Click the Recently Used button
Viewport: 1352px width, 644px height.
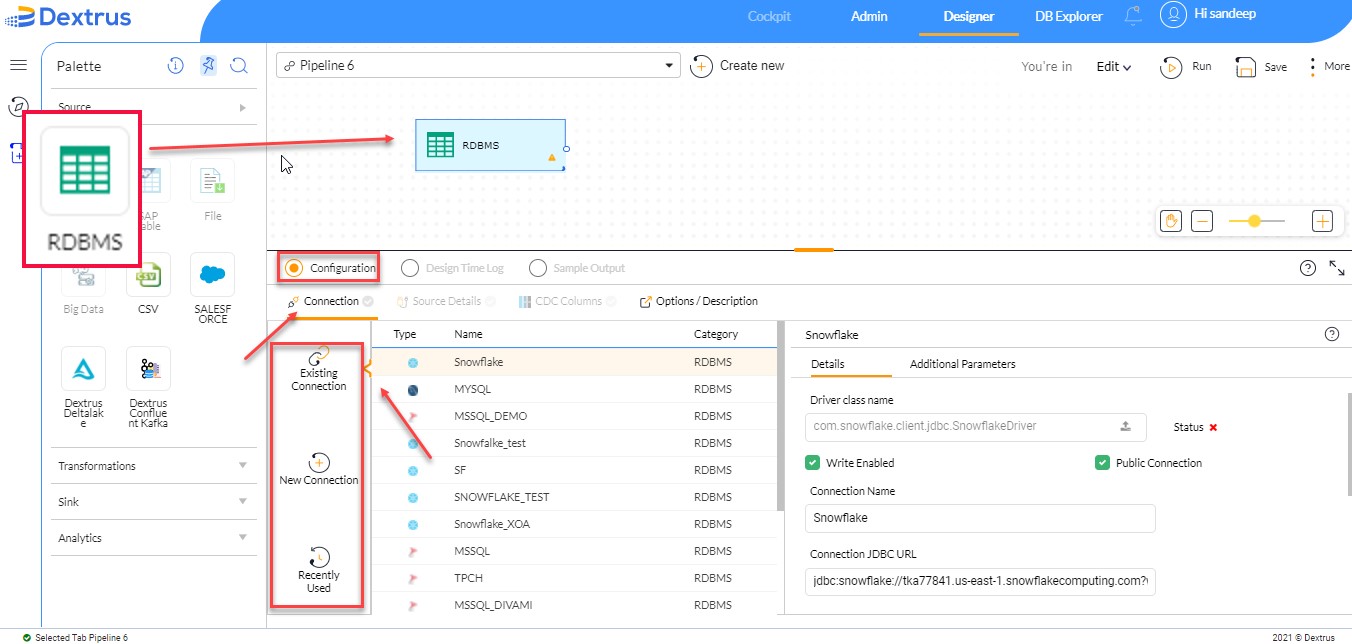pos(319,570)
